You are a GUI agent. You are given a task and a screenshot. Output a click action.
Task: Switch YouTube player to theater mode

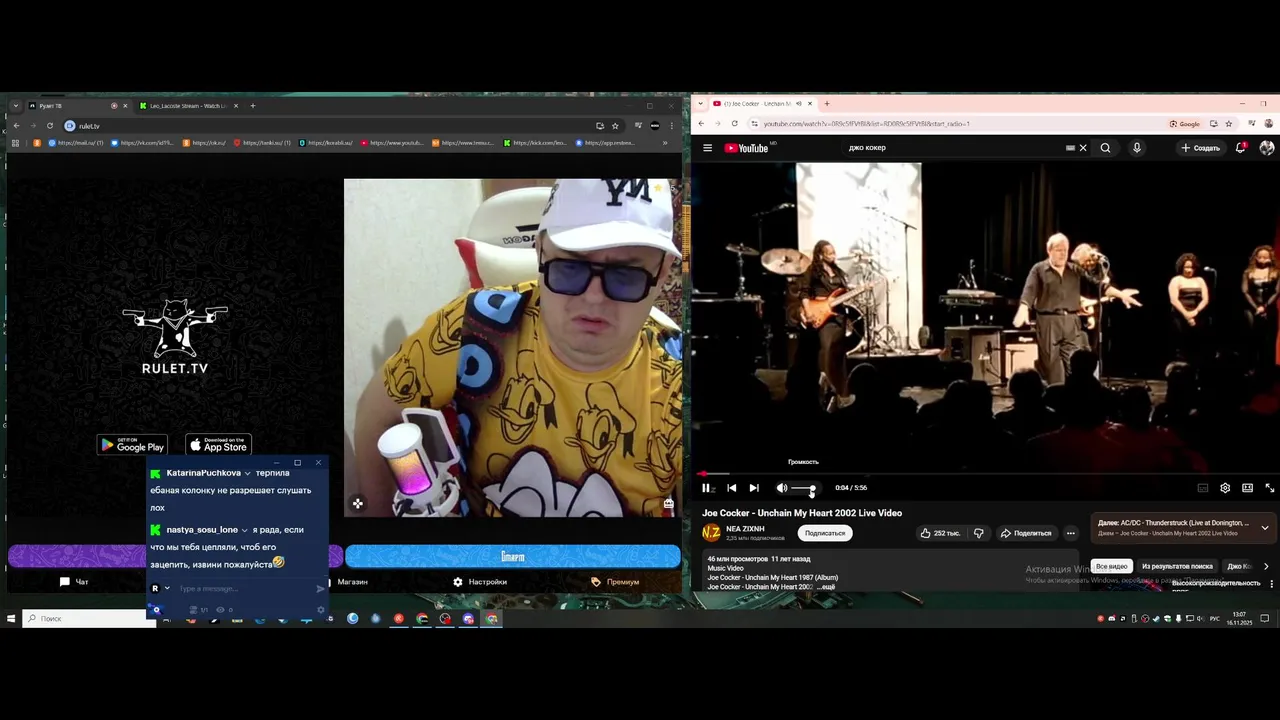coord(1247,488)
